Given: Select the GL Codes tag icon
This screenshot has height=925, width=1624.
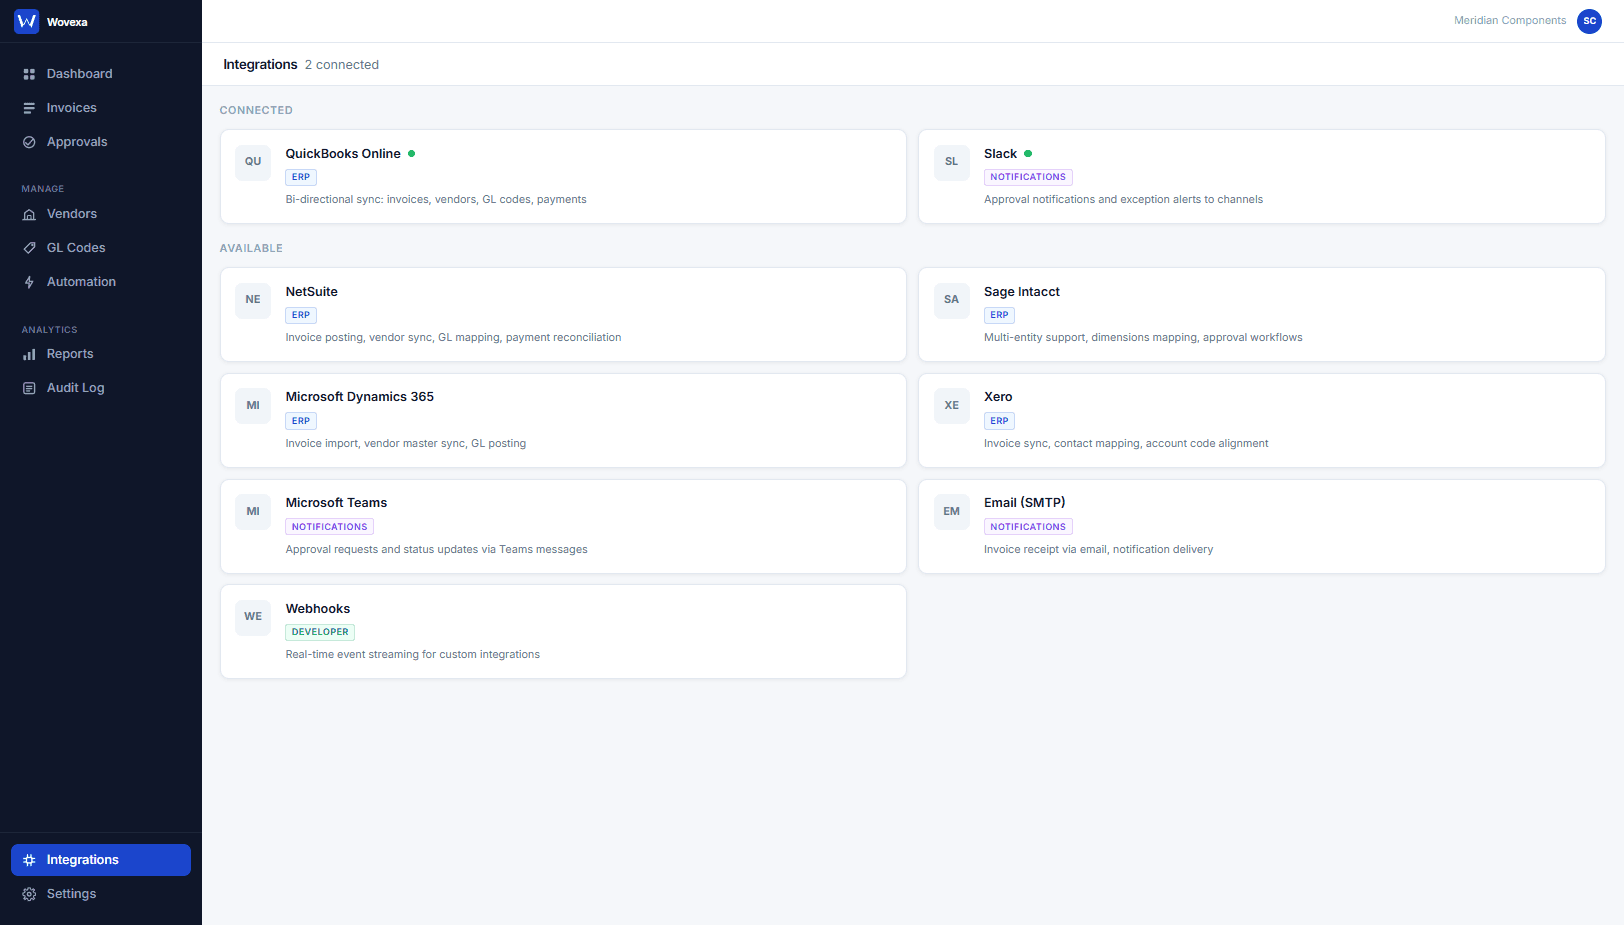Looking at the screenshot, I should [x=30, y=247].
